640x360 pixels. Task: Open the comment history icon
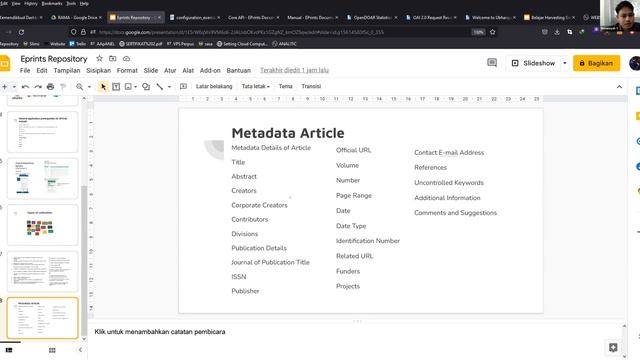492,63
